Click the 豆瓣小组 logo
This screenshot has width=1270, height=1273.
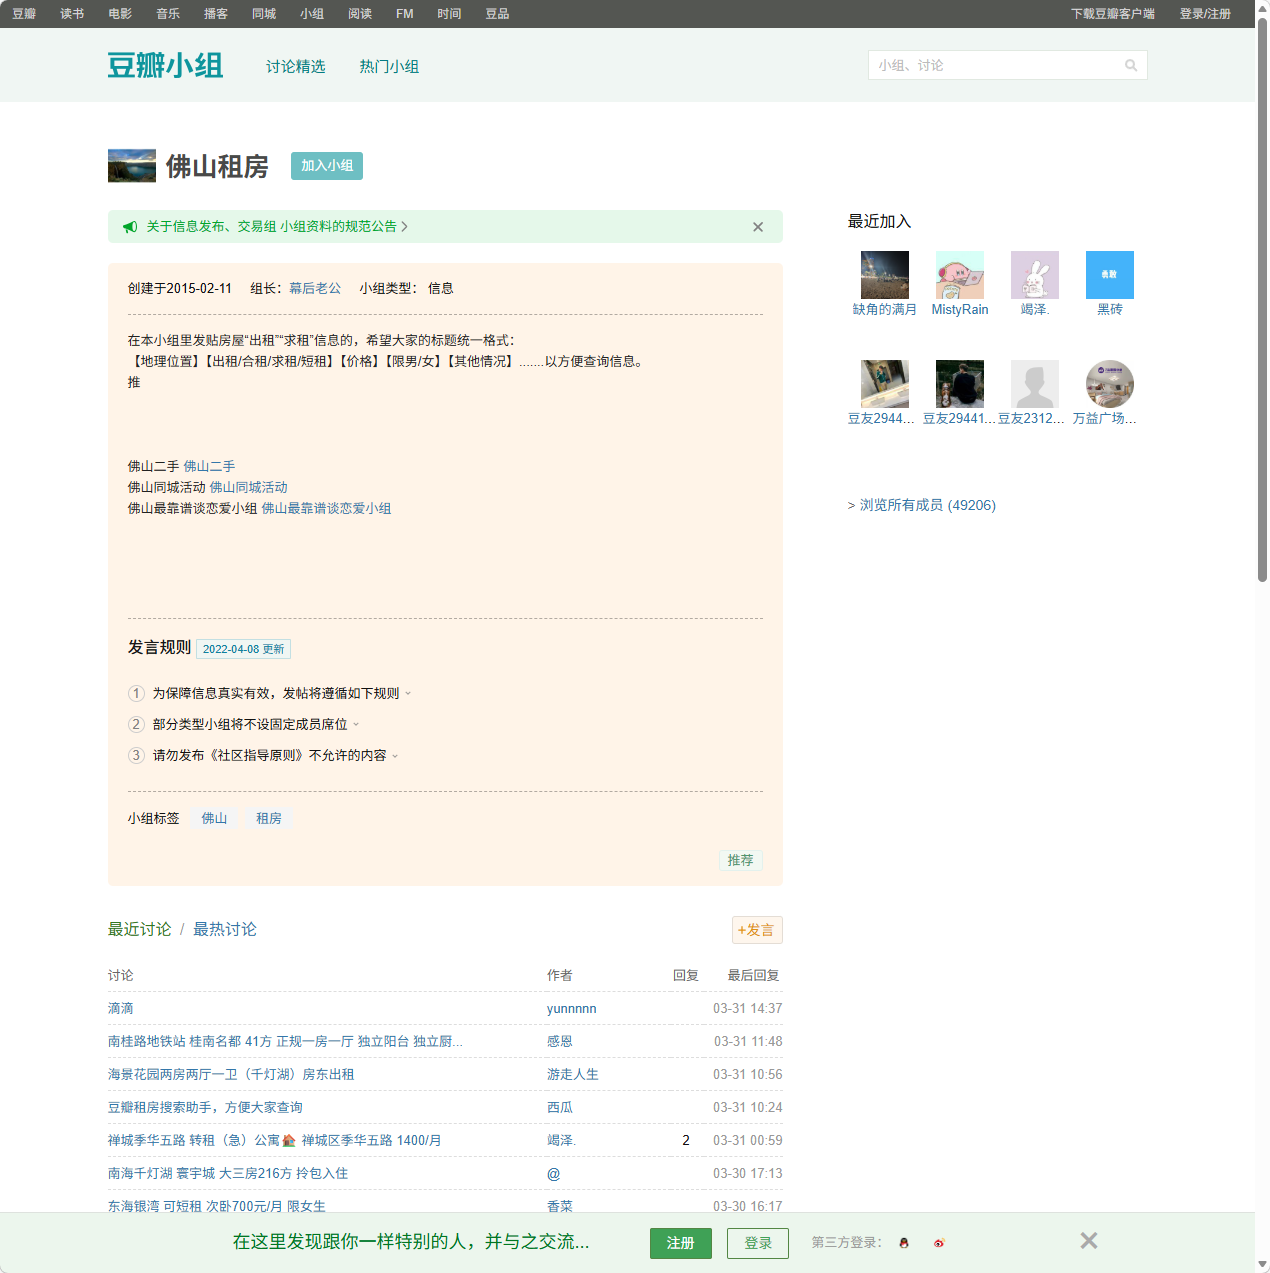(165, 64)
